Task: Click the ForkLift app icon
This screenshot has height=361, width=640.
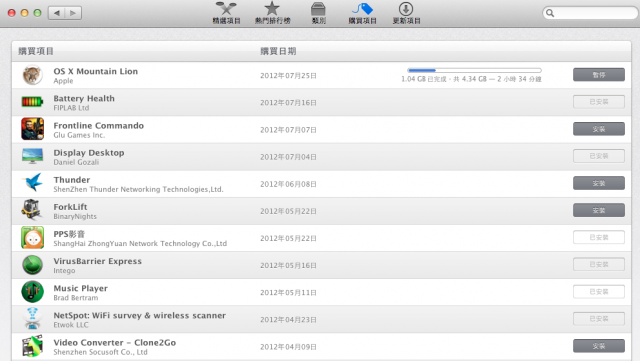Action: pos(32,210)
